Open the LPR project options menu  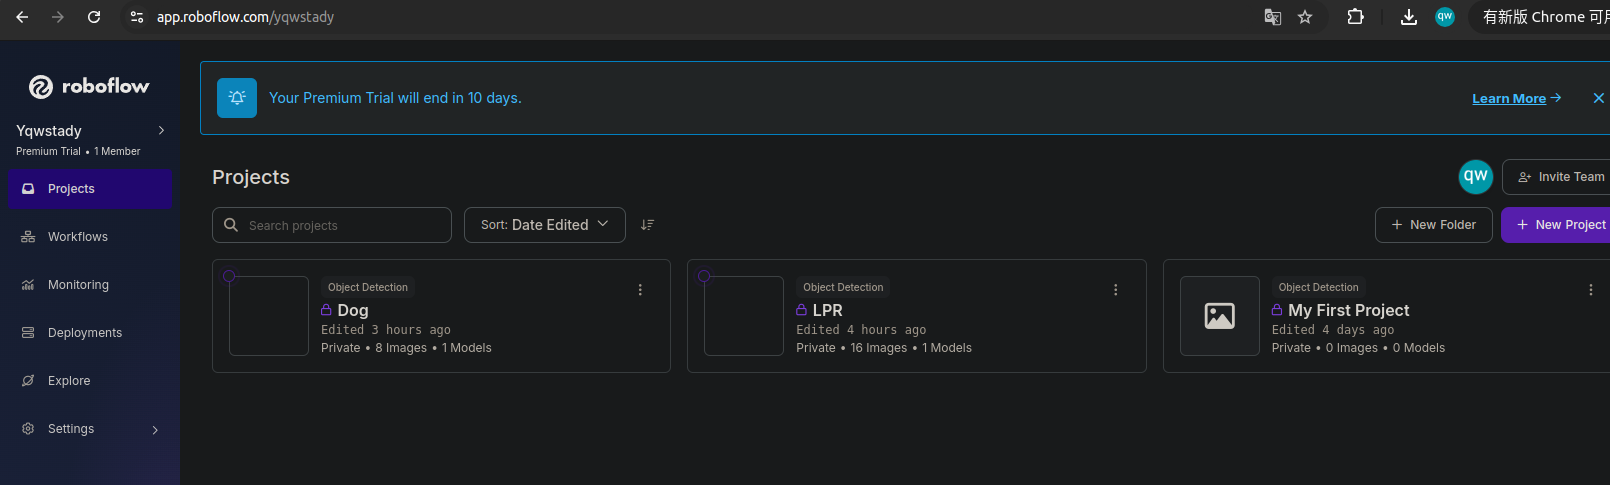coord(1116,290)
